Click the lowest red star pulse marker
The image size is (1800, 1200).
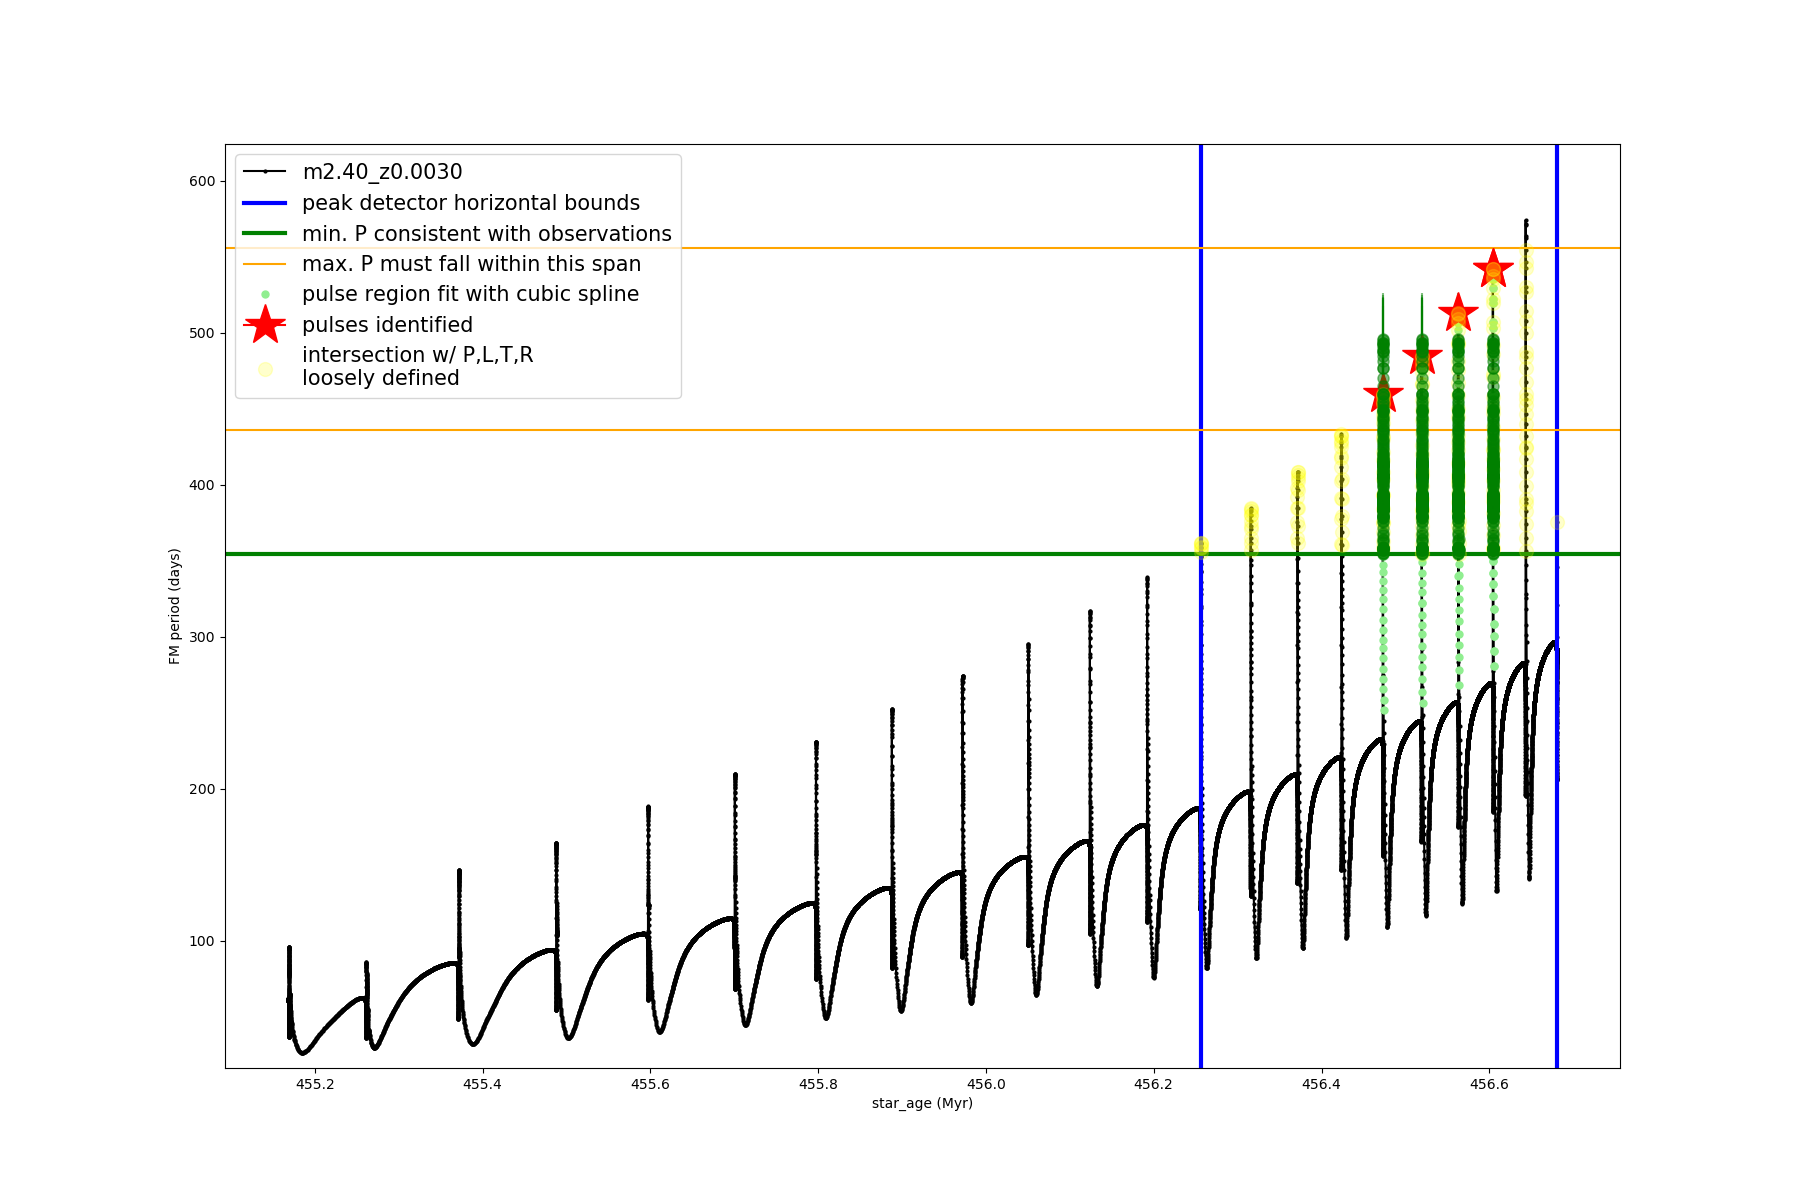point(1383,395)
